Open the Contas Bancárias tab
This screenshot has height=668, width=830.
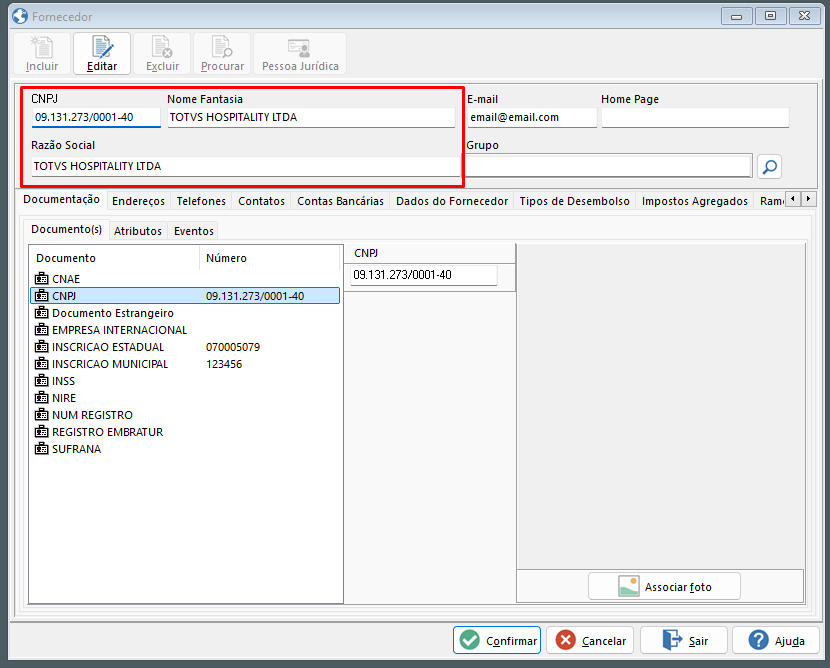click(340, 201)
